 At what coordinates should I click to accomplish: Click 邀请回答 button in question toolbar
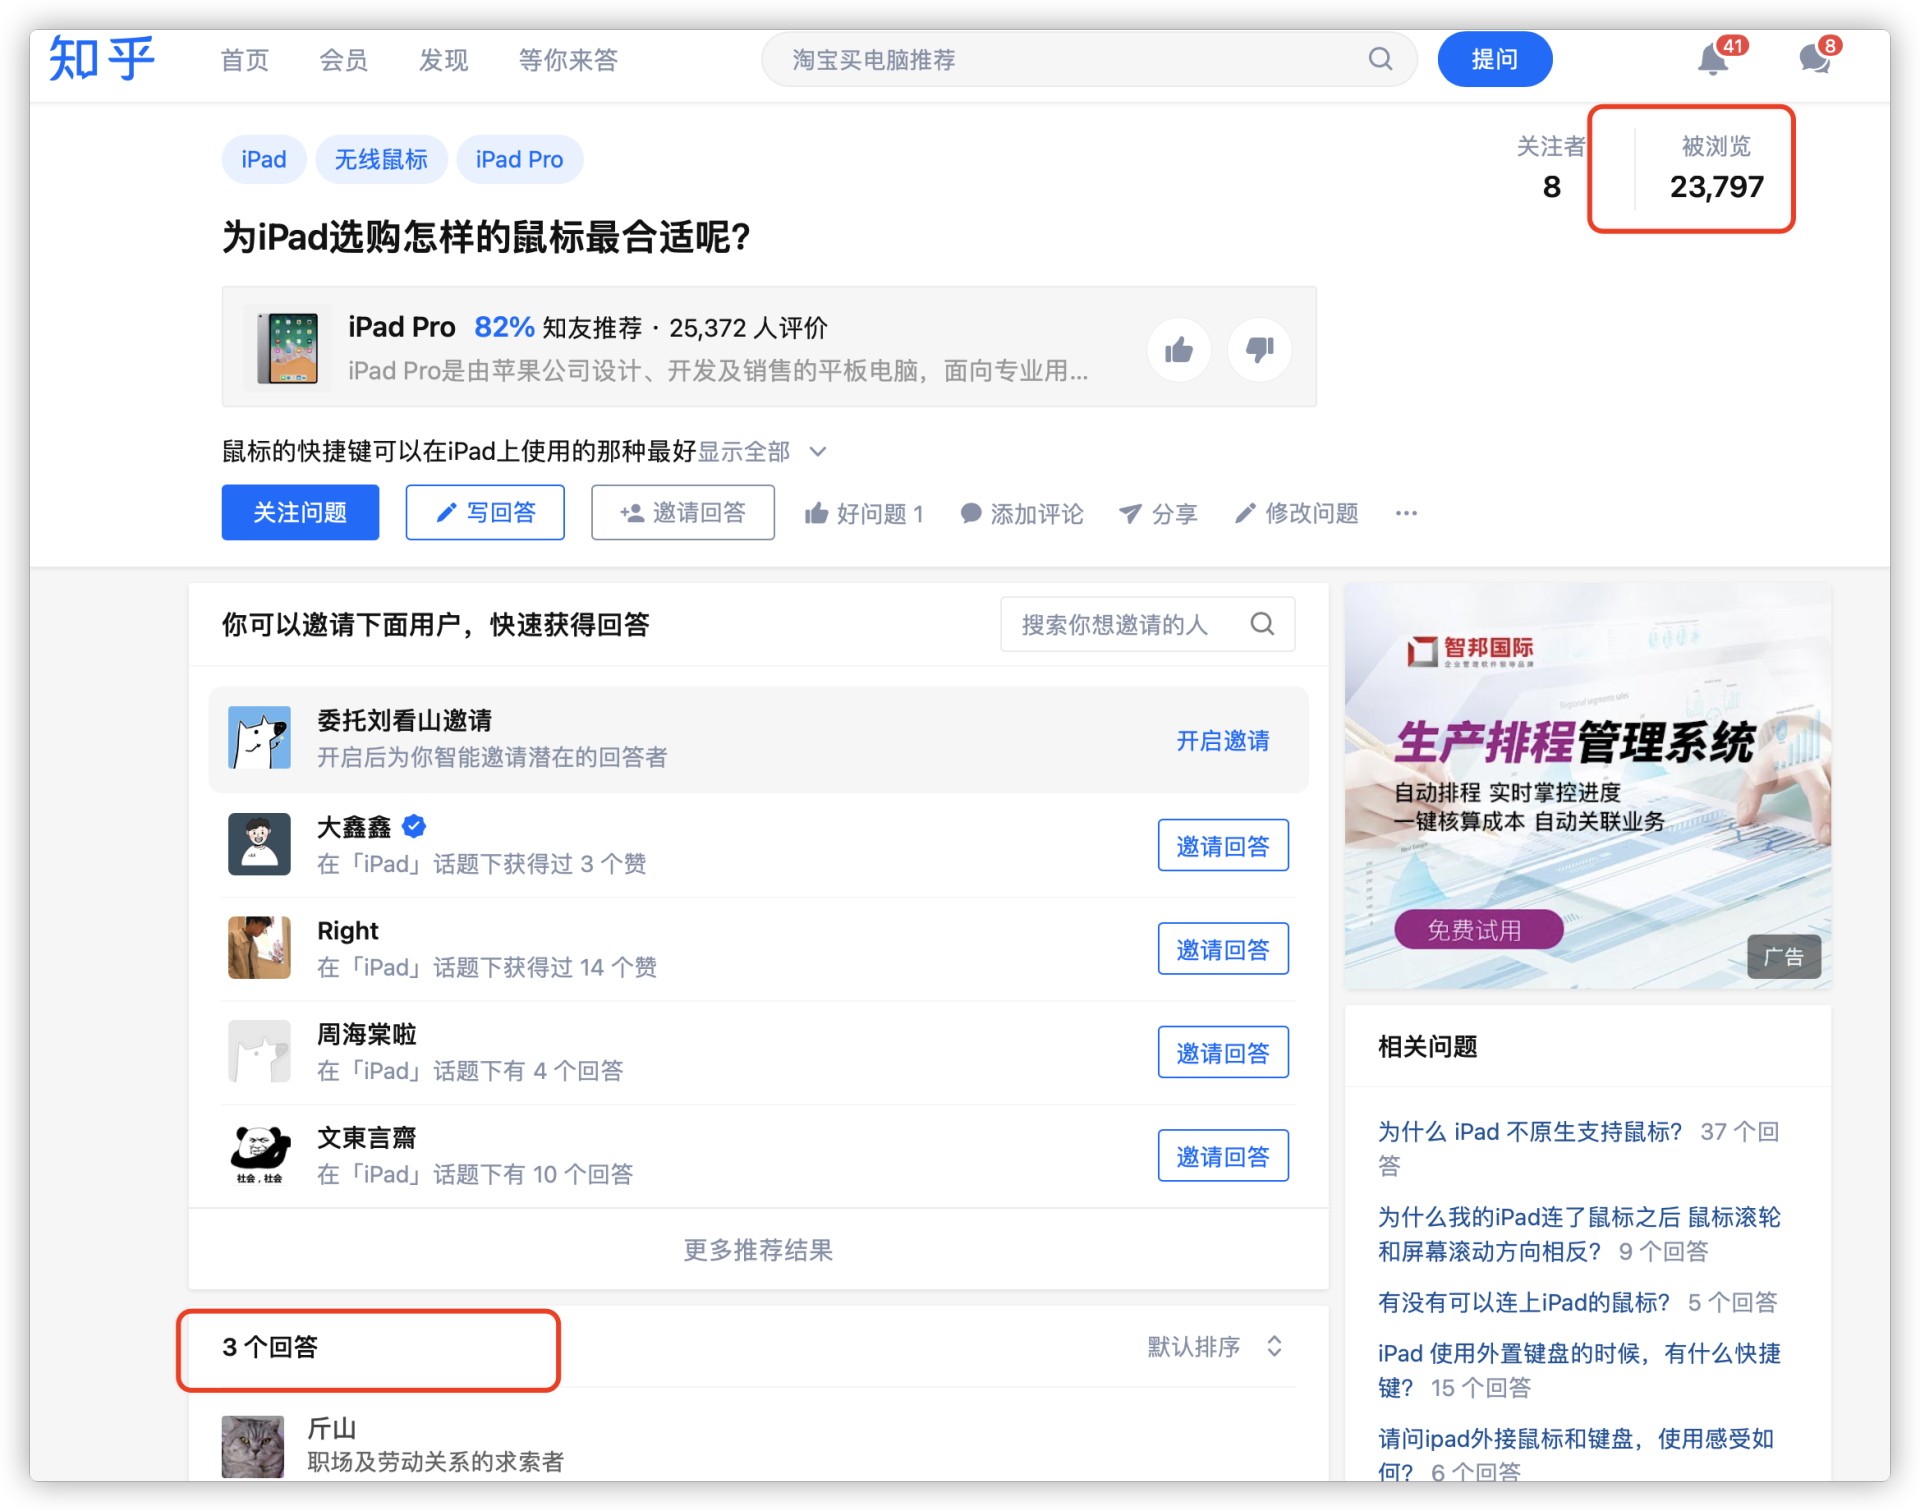click(x=683, y=512)
